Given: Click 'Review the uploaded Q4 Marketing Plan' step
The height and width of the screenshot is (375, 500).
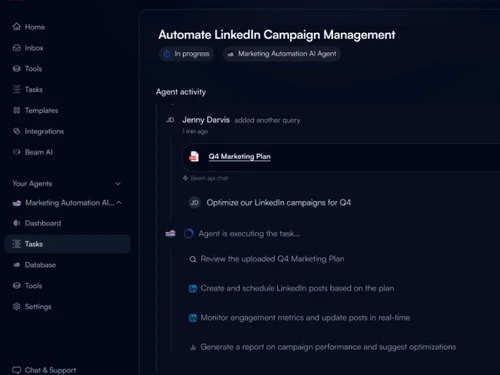Looking at the screenshot, I should click(272, 259).
